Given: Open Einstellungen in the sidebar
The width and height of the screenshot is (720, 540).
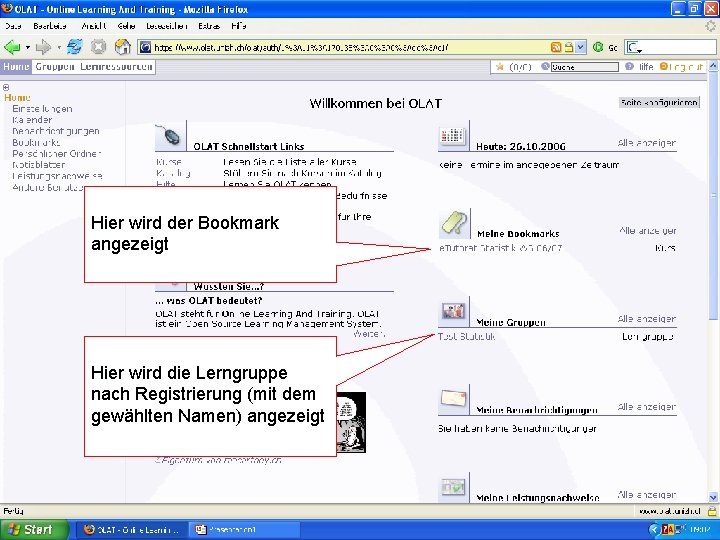Looking at the screenshot, I should click(x=42, y=109).
